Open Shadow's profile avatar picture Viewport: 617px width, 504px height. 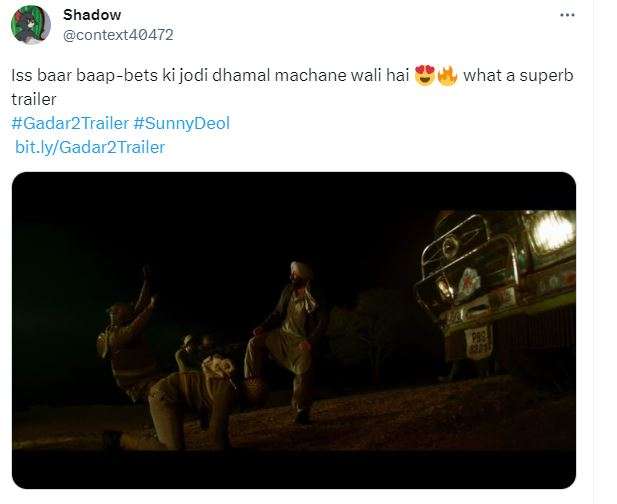click(31, 25)
